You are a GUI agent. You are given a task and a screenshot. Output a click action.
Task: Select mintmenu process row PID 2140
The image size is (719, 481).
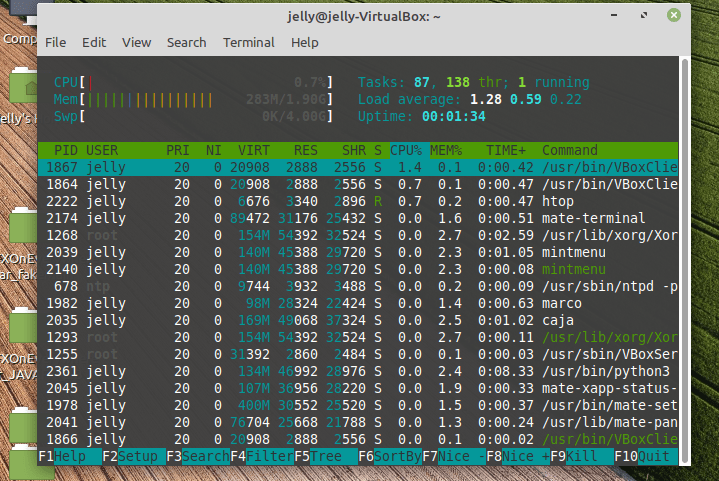click(358, 269)
